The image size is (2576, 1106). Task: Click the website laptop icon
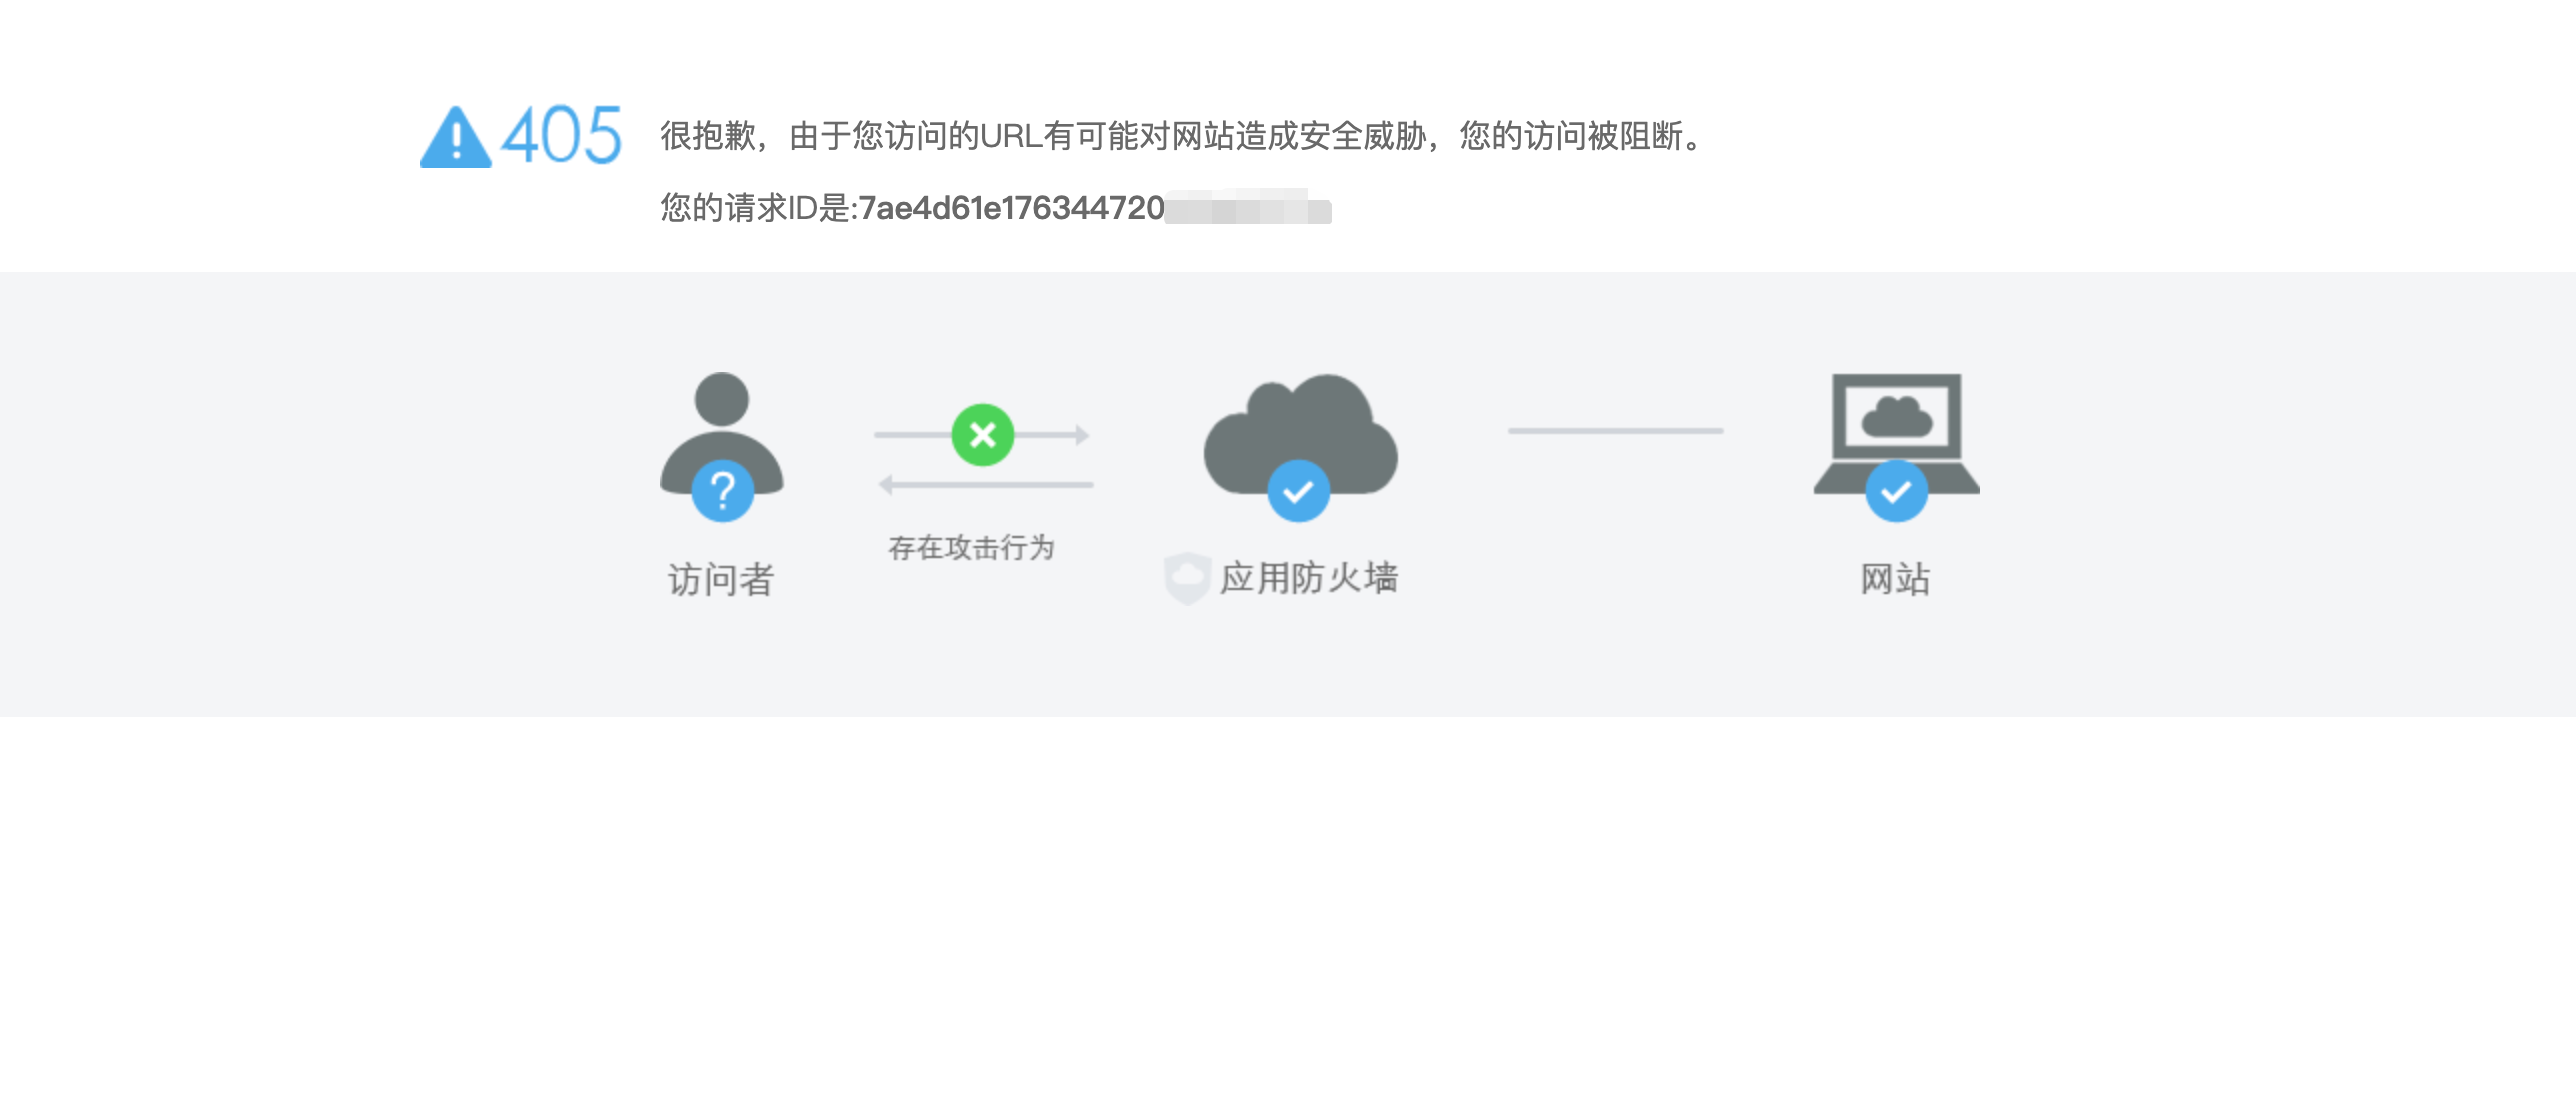click(x=1896, y=433)
